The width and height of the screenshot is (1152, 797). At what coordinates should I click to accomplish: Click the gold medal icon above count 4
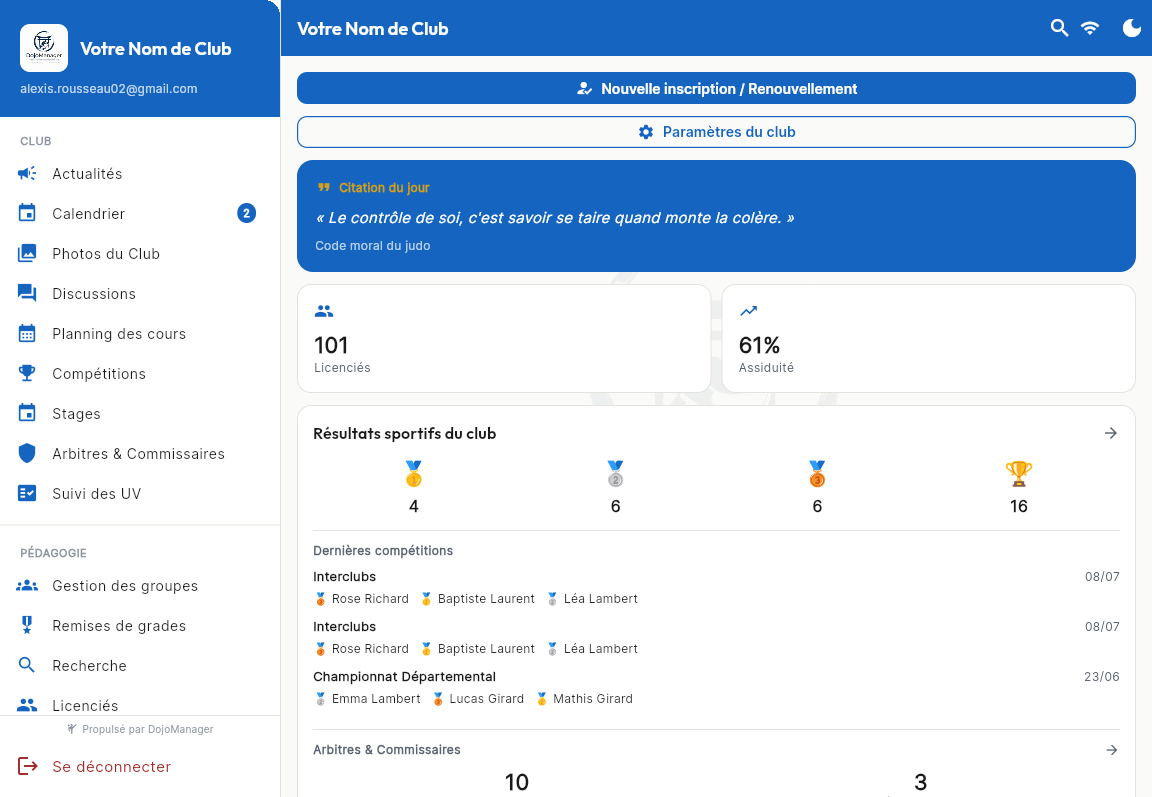pos(414,474)
